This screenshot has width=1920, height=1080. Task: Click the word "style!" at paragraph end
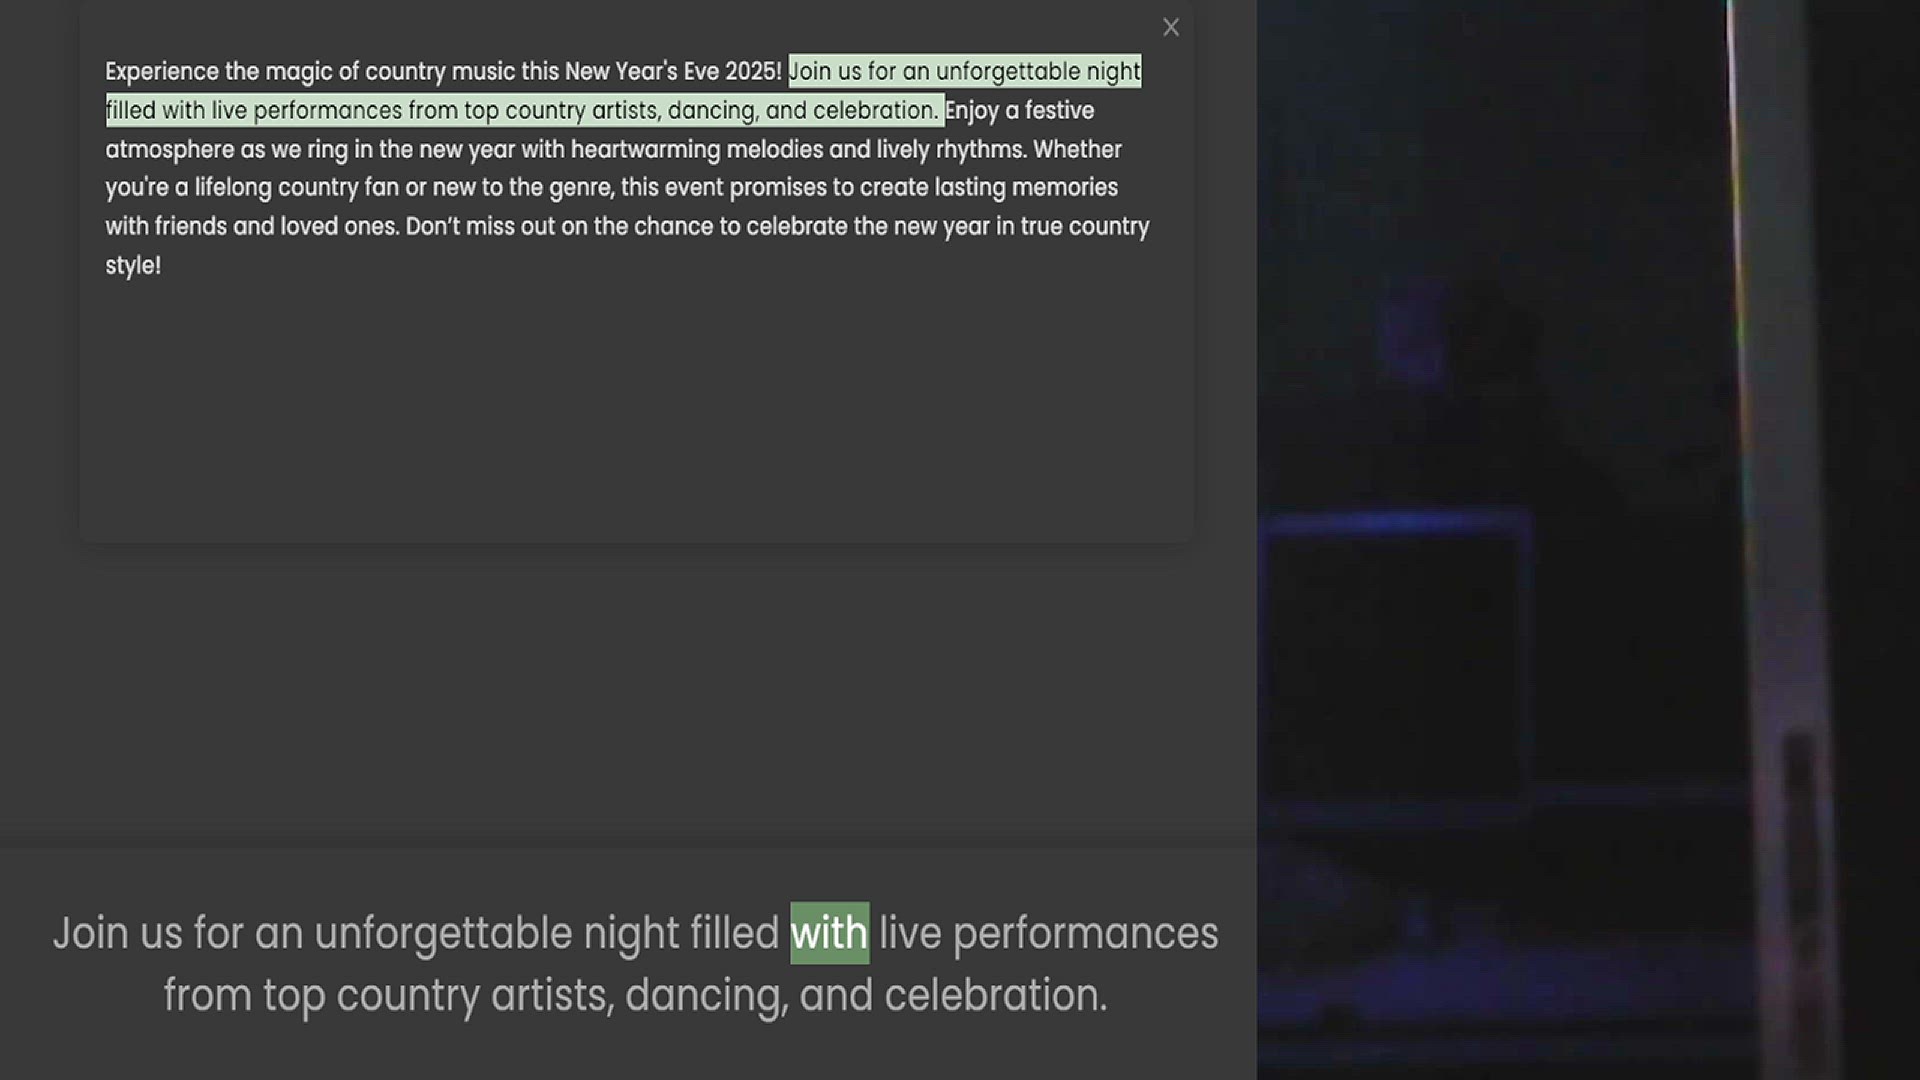[x=133, y=266]
